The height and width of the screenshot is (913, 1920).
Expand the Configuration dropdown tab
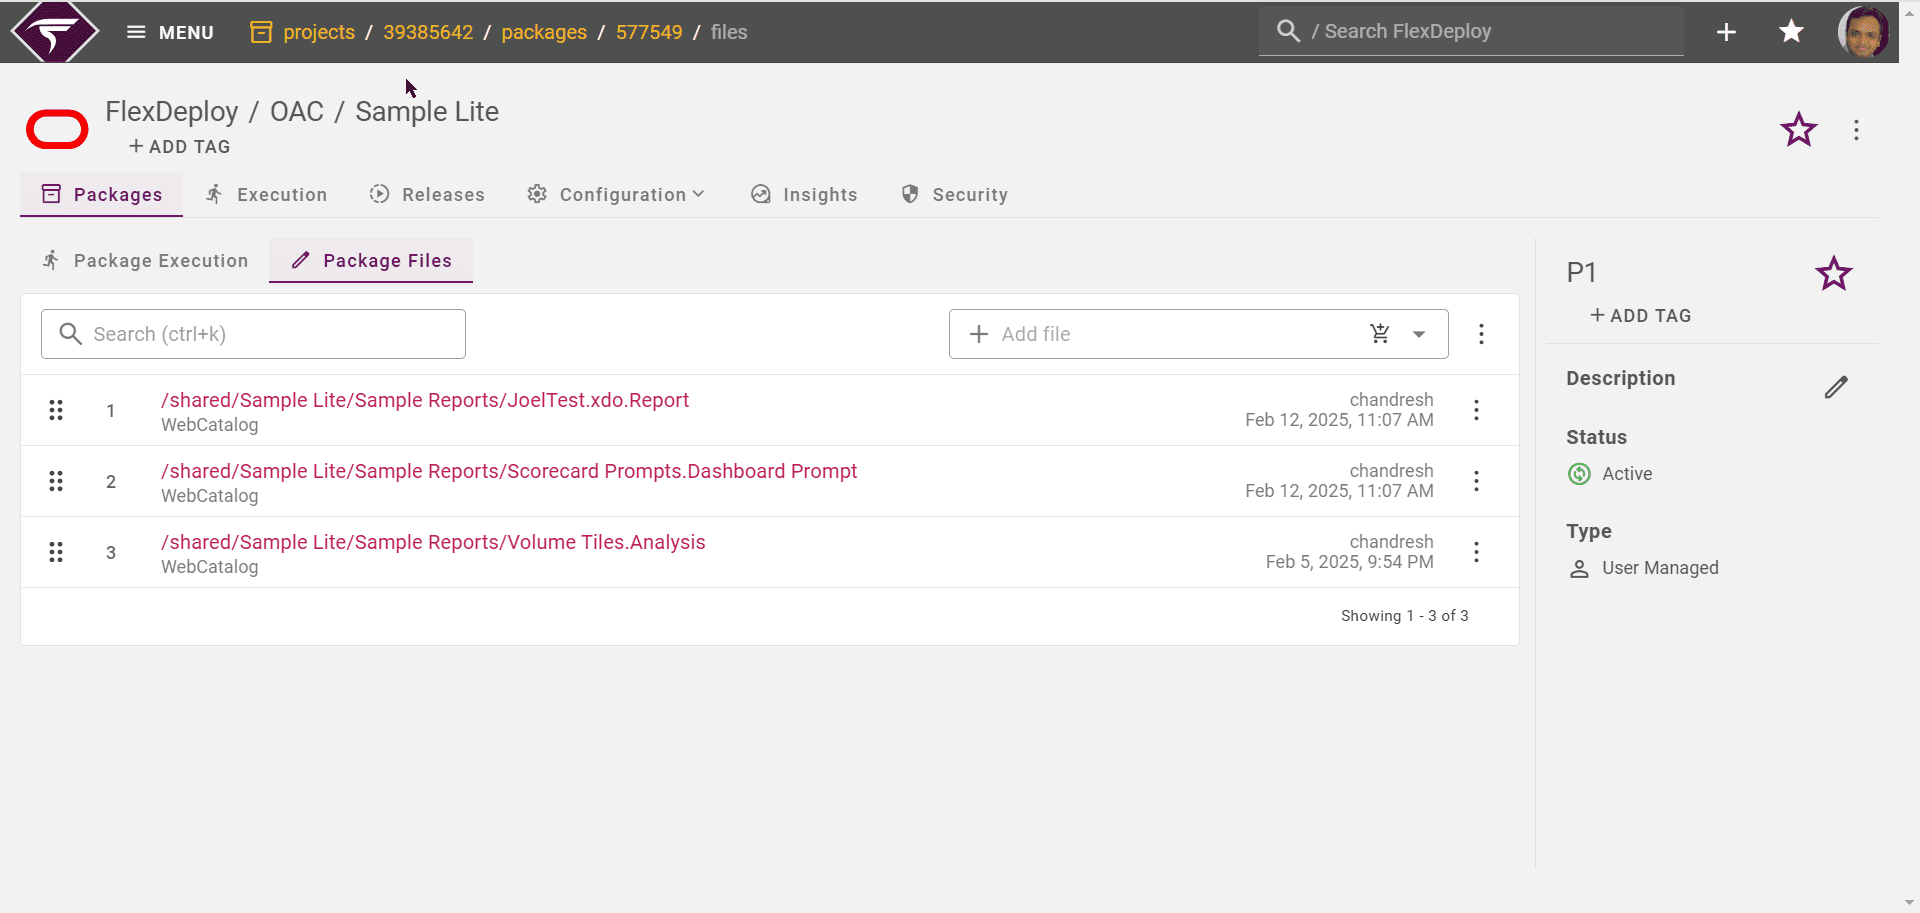[x=616, y=194]
